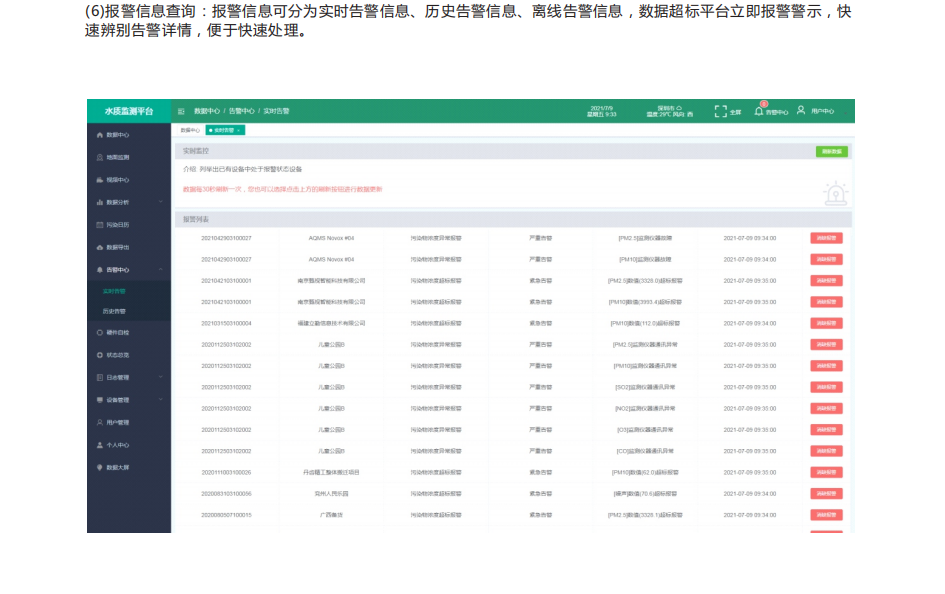This screenshot has width=945, height=594.
Task: Clear alarm for [CO]监测仪器通讯异常 row
Action: pyautogui.click(x=826, y=451)
